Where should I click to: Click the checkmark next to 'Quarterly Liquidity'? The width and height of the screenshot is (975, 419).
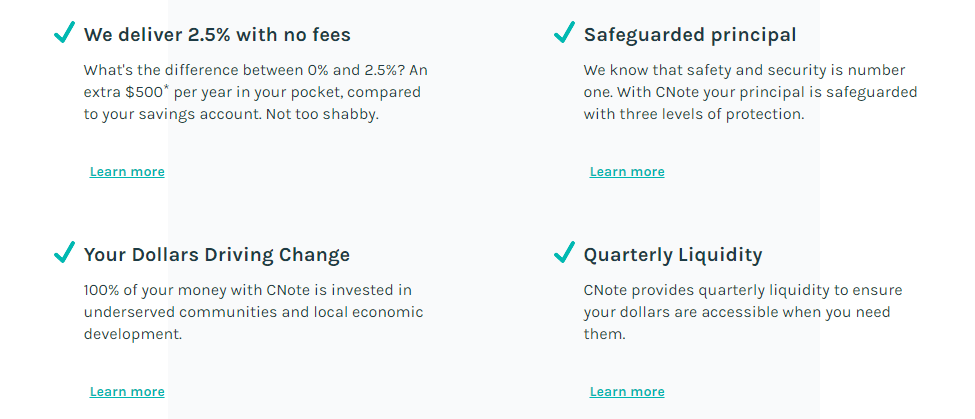click(x=564, y=252)
